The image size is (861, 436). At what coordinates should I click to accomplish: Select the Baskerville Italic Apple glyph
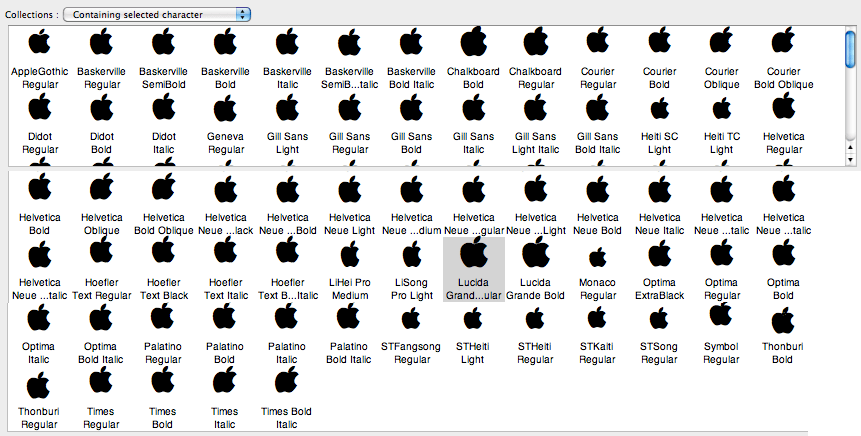tap(287, 42)
